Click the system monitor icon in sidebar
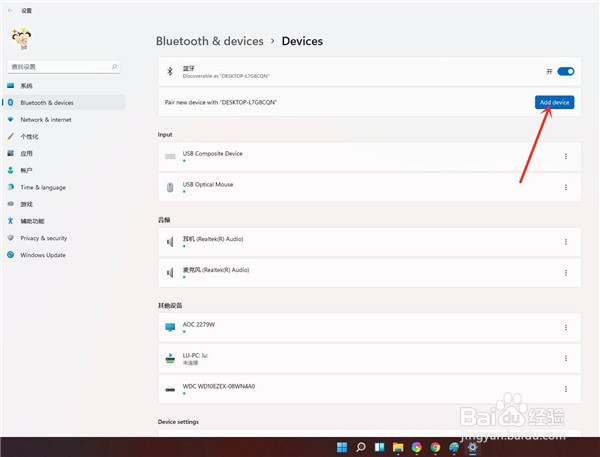This screenshot has height=457, width=600. (10, 86)
